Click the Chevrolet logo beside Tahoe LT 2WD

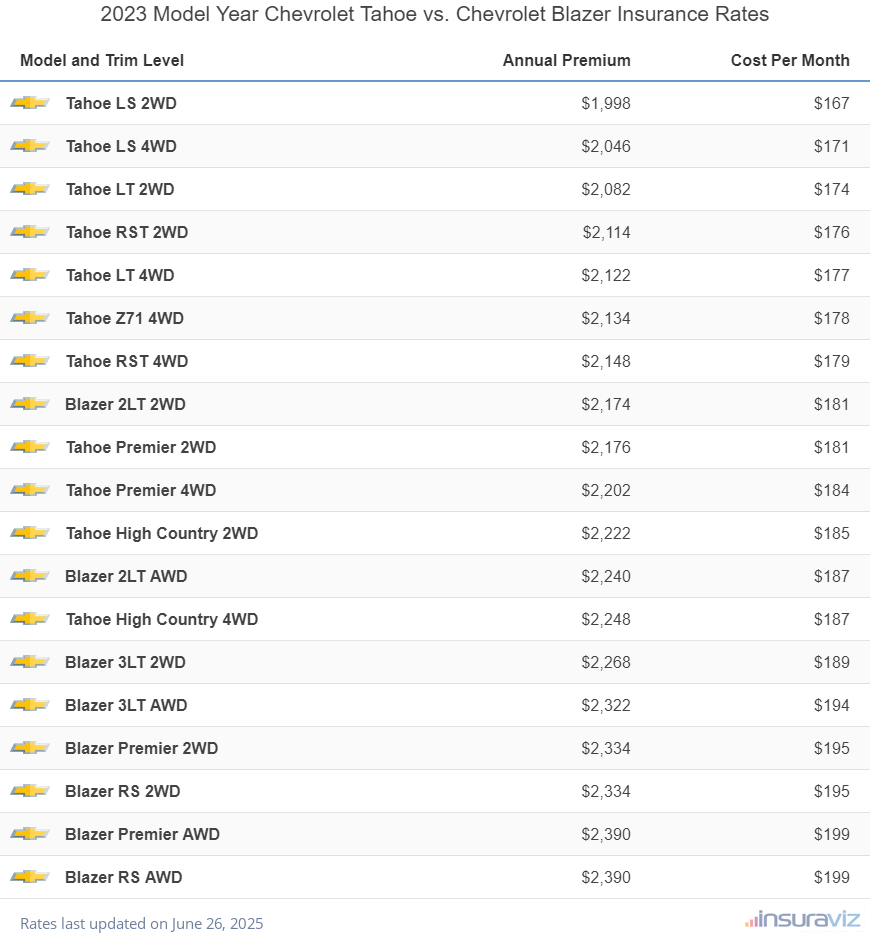click(x=29, y=189)
